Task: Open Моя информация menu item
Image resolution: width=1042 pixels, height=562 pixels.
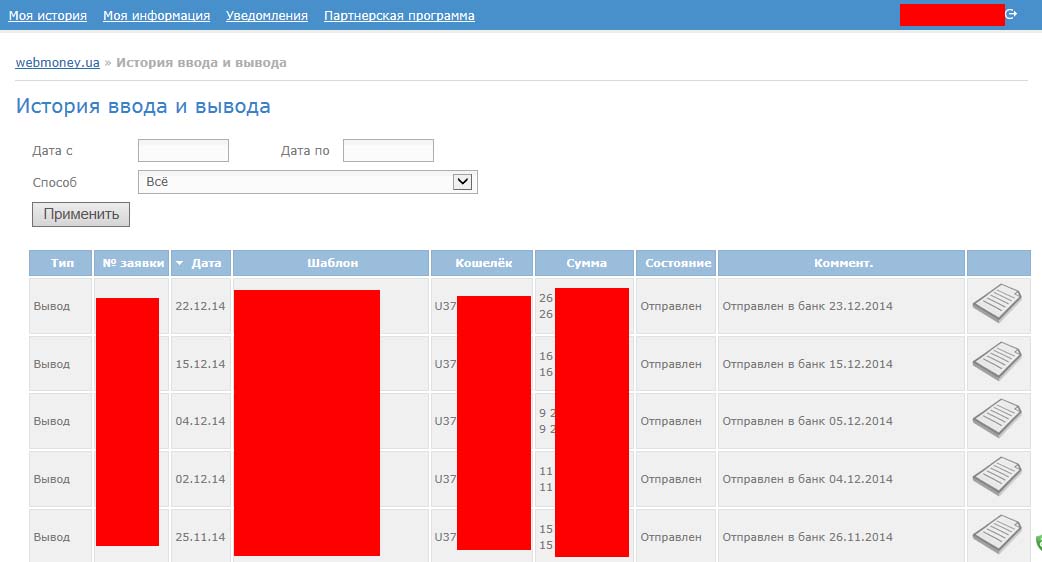Action: (156, 16)
